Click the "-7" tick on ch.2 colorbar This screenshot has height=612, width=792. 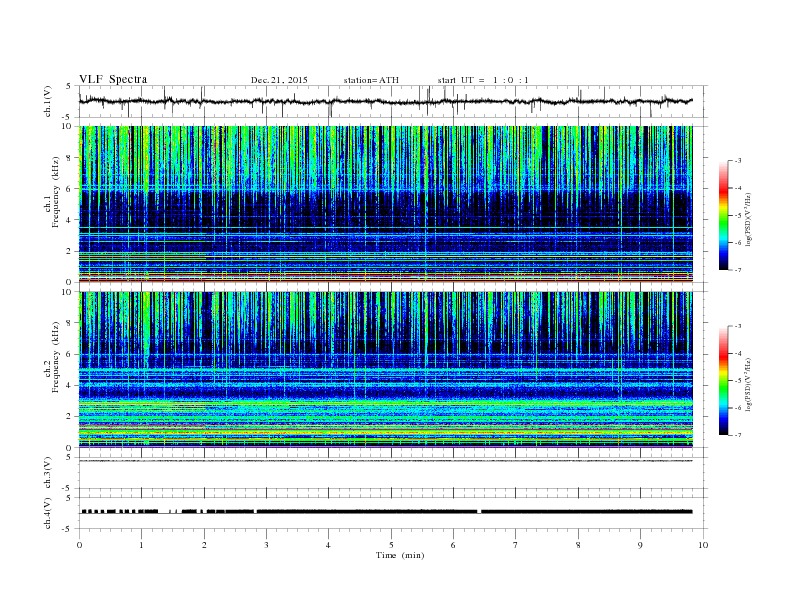pyautogui.click(x=738, y=435)
